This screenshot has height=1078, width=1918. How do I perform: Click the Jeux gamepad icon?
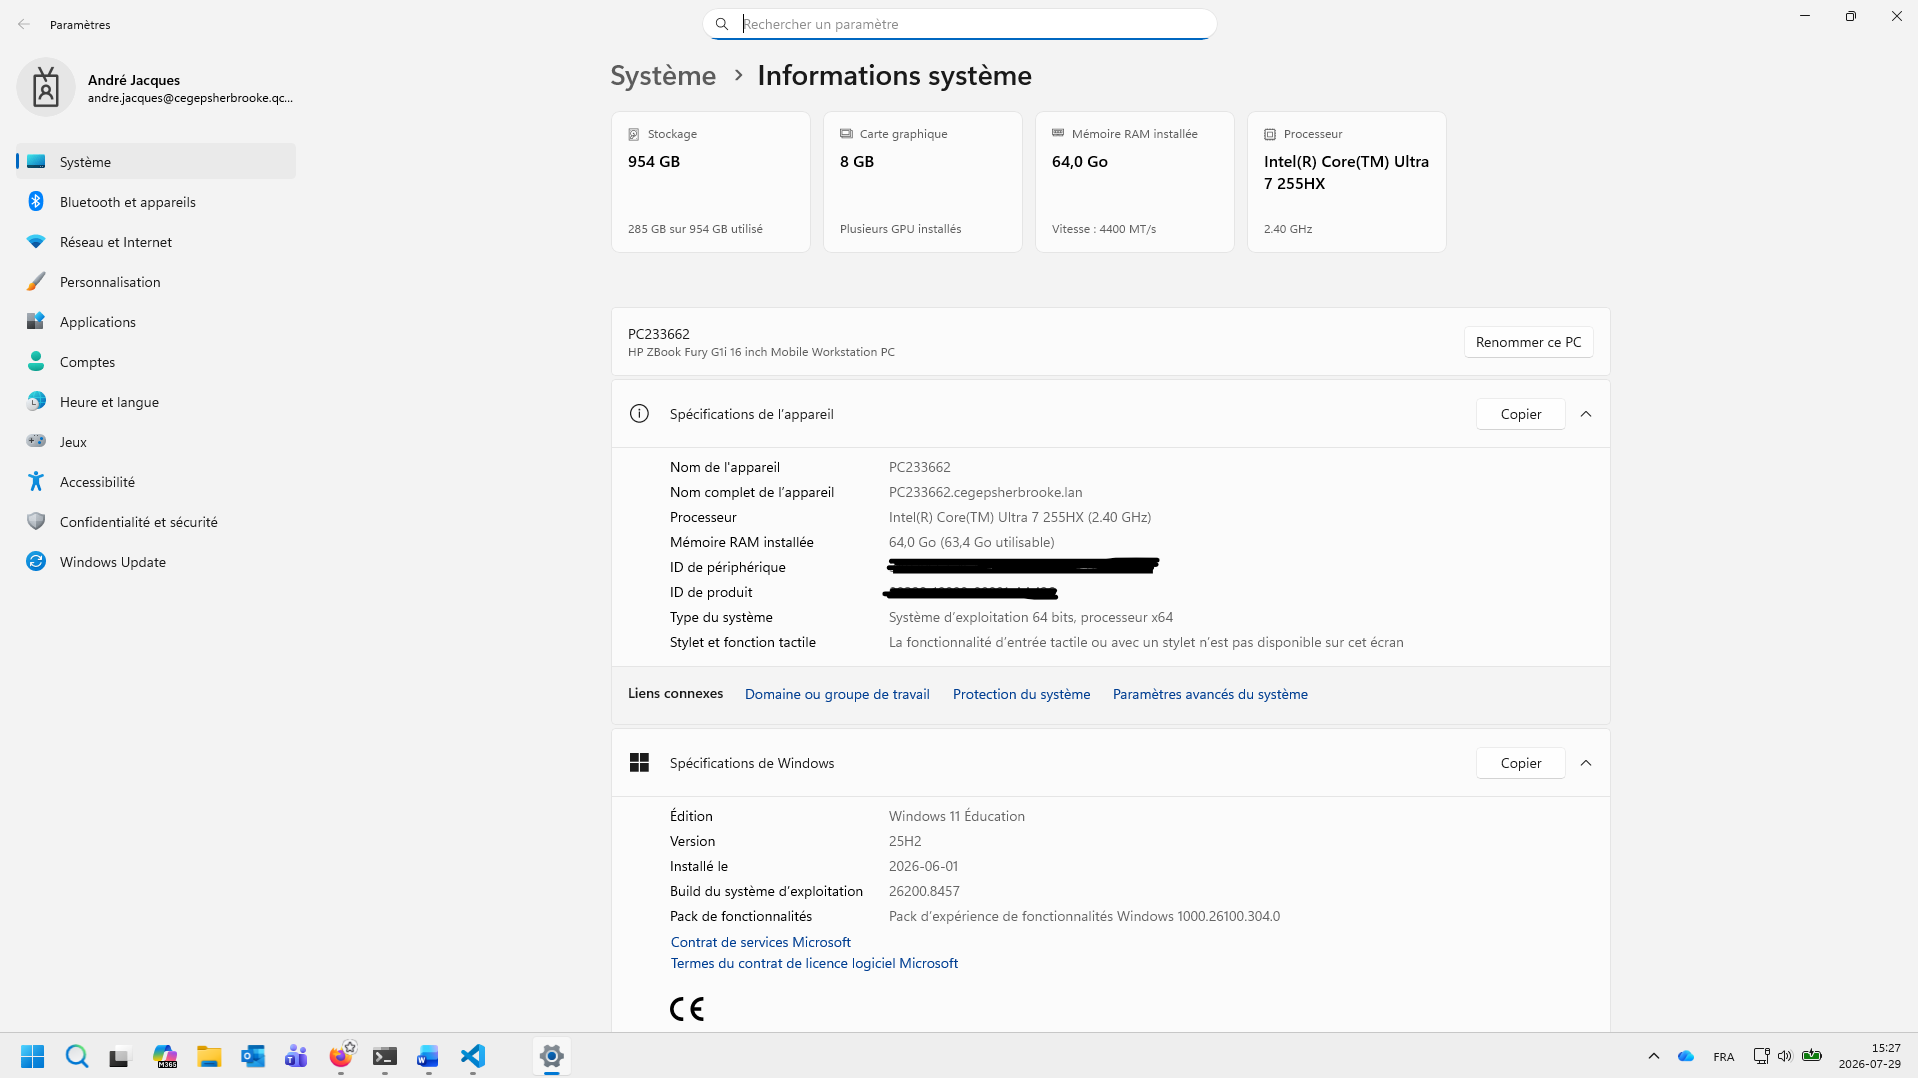point(36,441)
